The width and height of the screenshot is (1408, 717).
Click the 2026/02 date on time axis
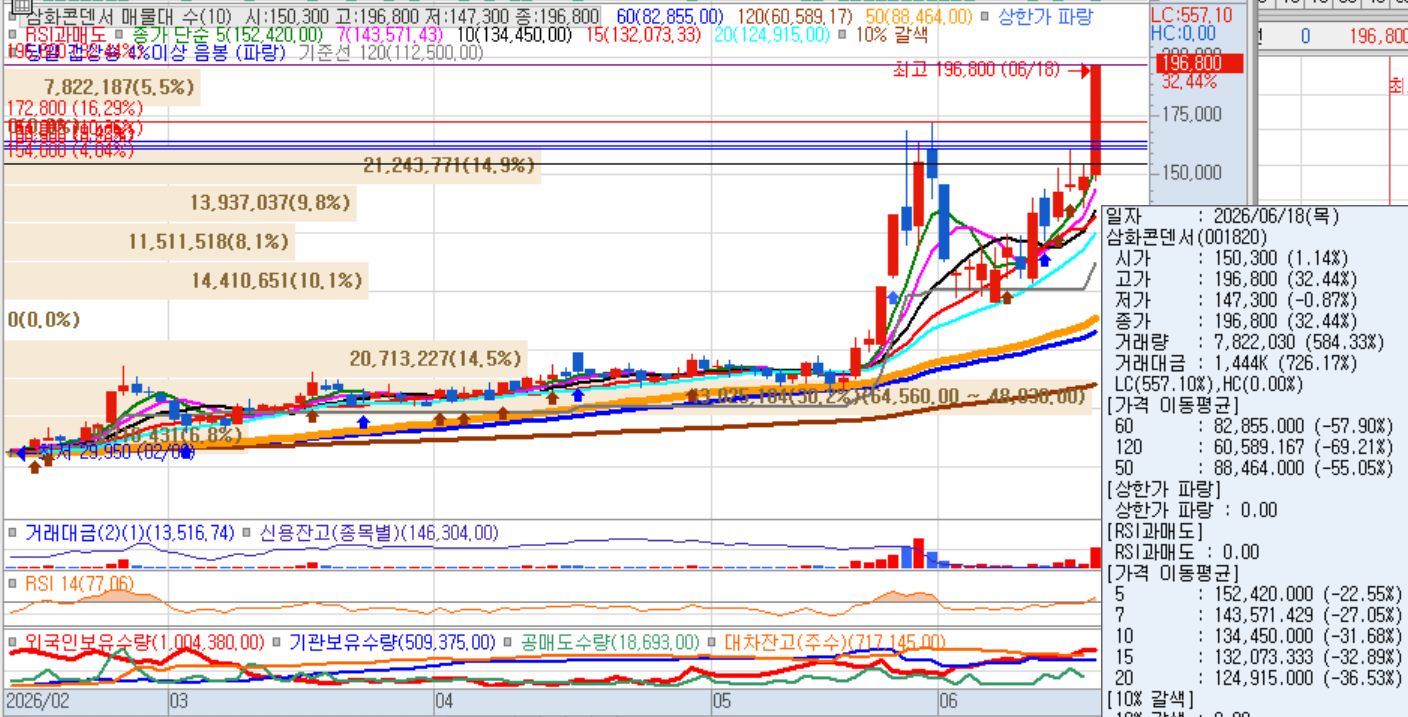pyautogui.click(x=38, y=702)
